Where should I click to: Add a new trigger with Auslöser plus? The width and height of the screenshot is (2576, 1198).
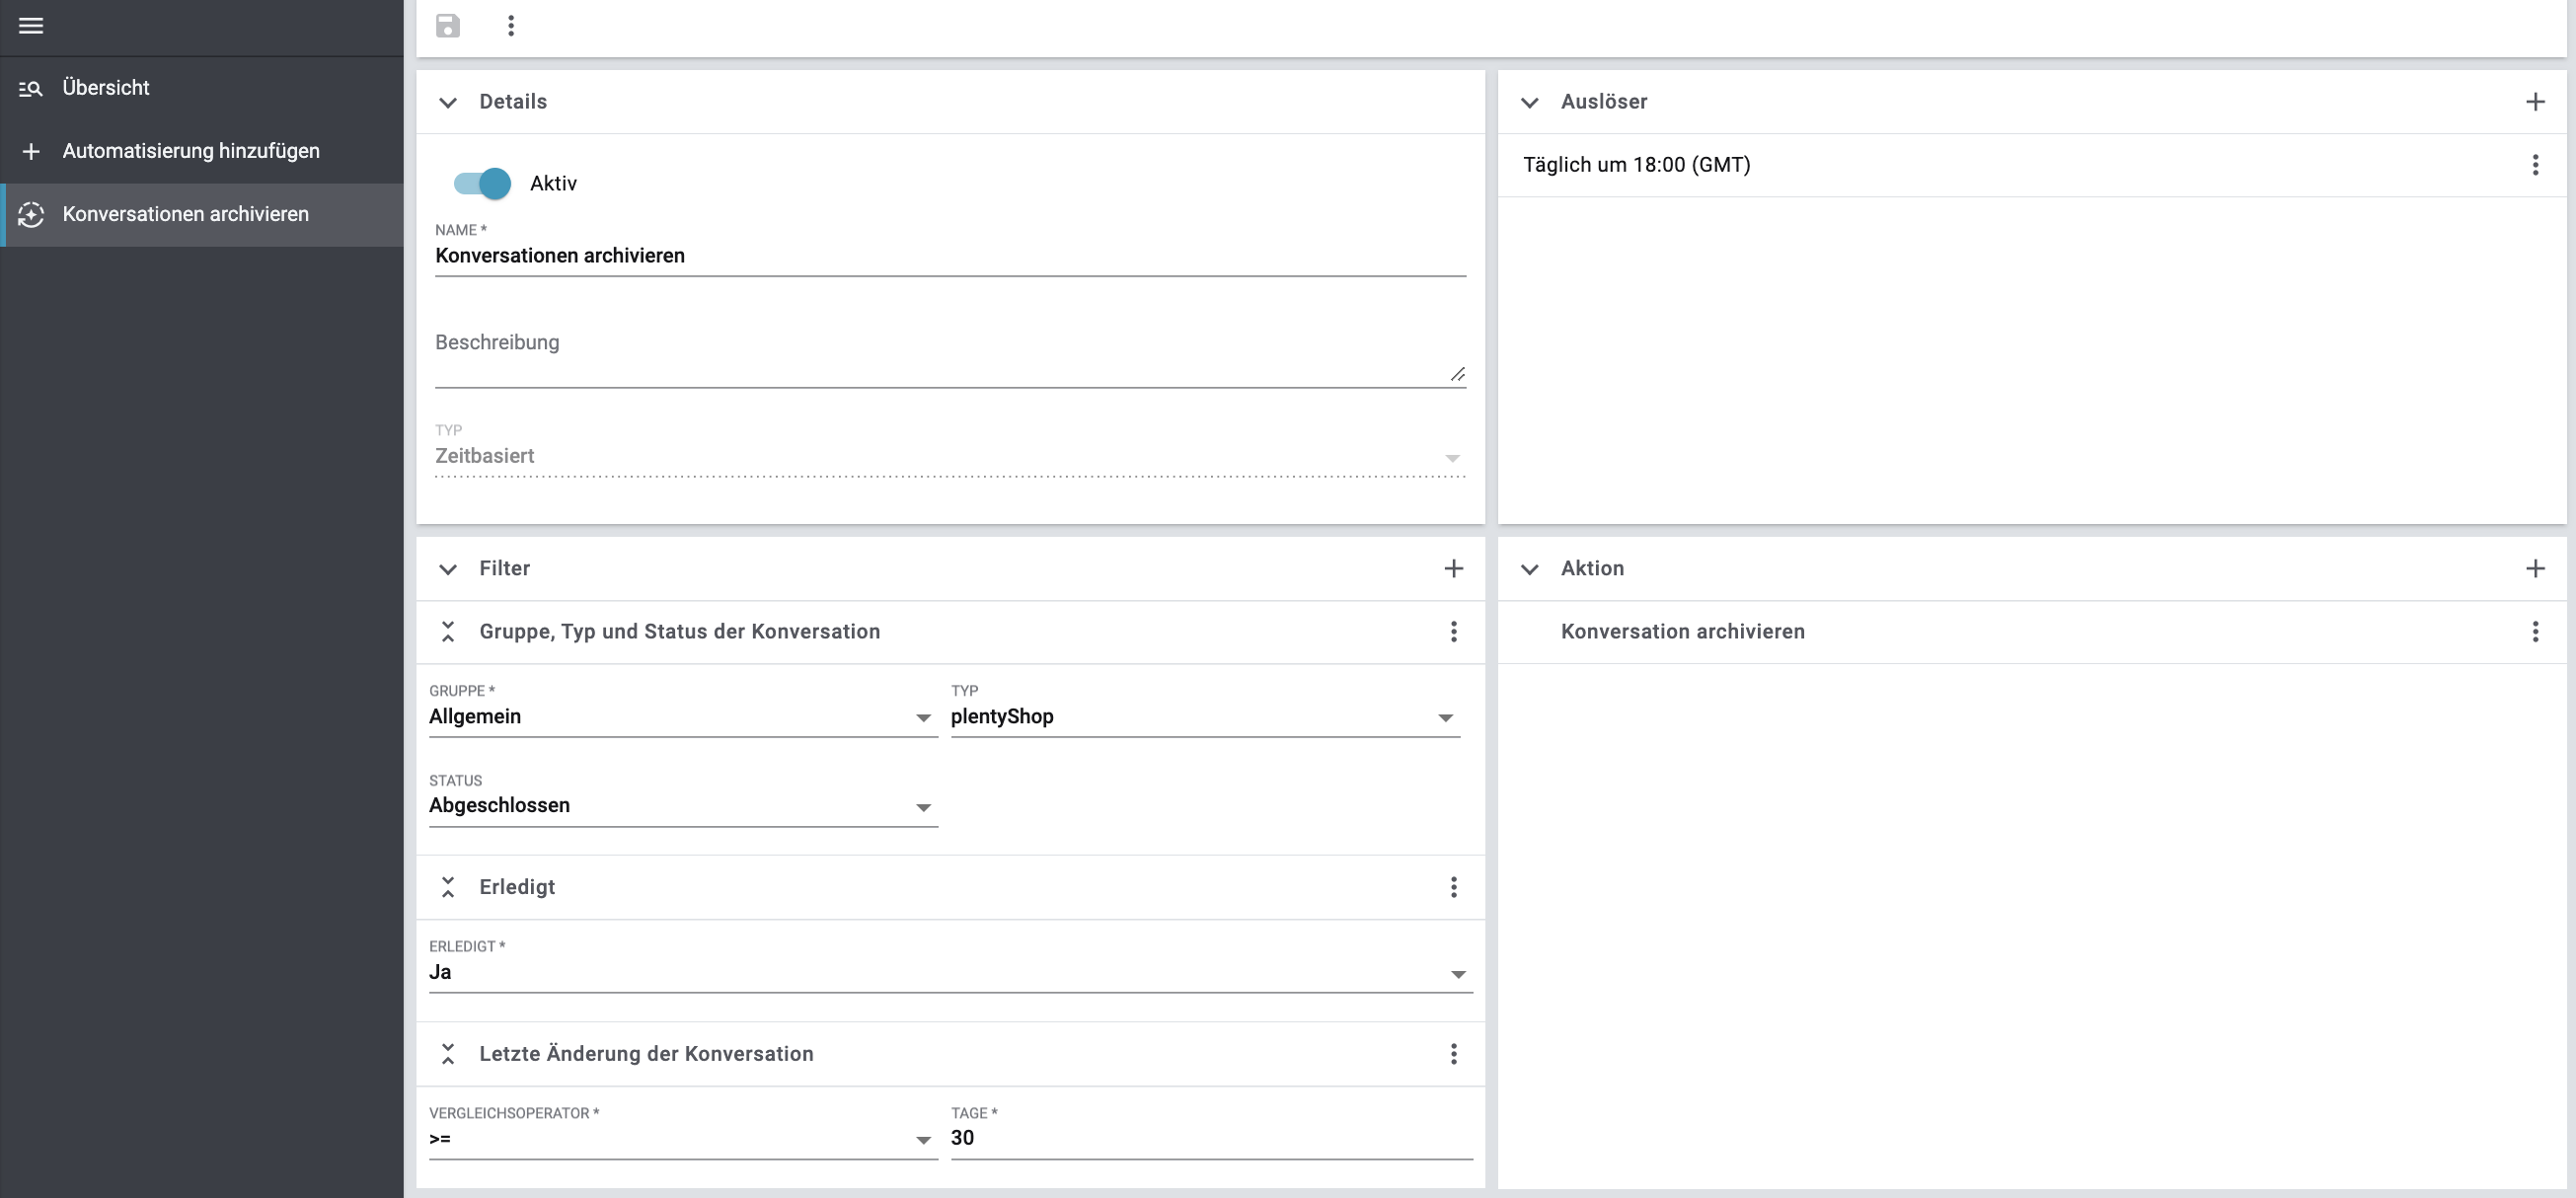(x=2535, y=102)
